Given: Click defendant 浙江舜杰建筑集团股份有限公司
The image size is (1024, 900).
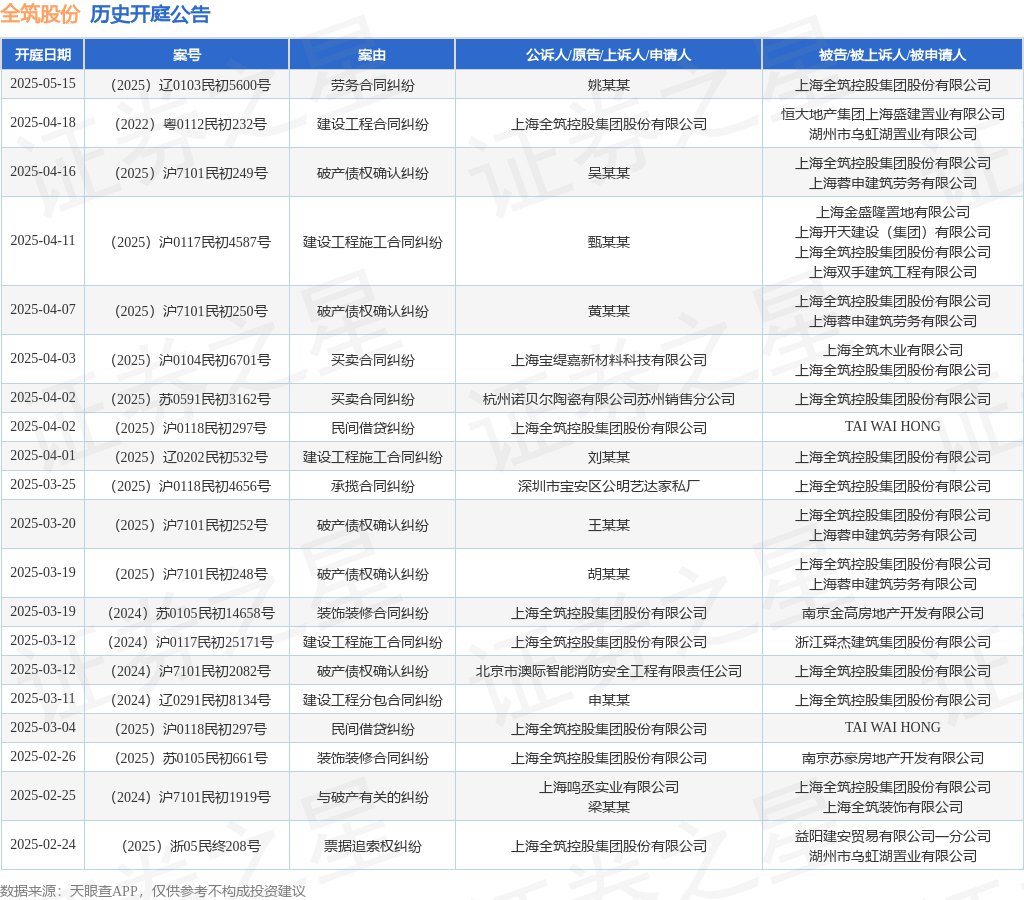Looking at the screenshot, I should [893, 643].
